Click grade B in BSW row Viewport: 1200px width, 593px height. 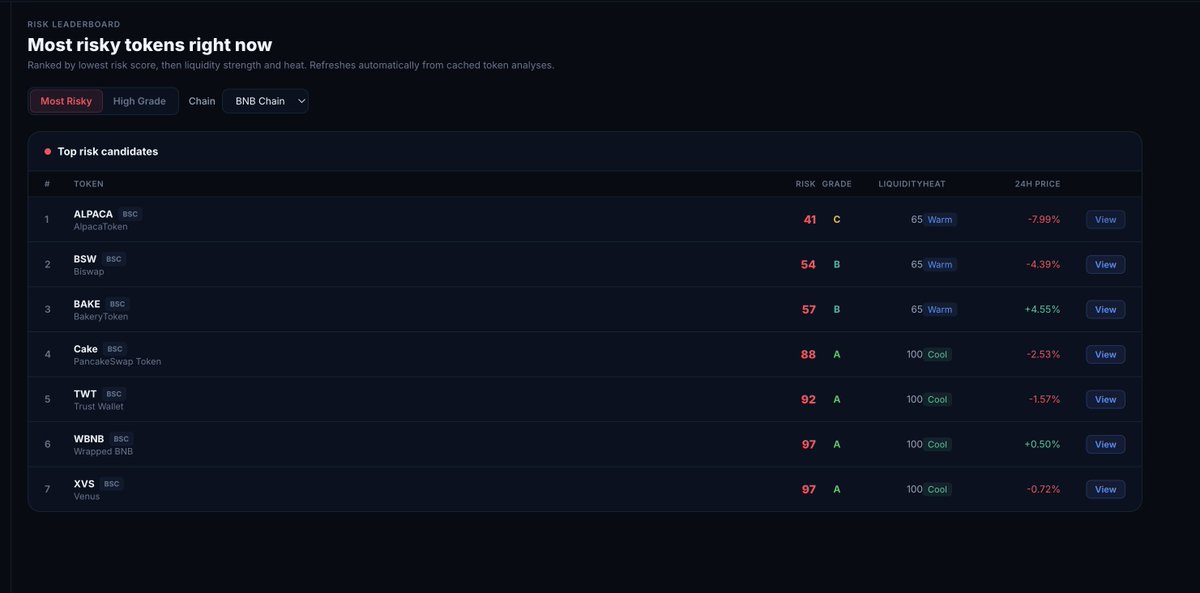837,265
